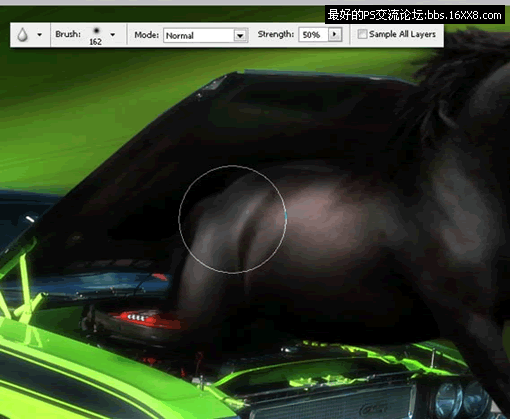Click the Normal text in Mode box
Screen dimensions: 510x419
(180, 36)
